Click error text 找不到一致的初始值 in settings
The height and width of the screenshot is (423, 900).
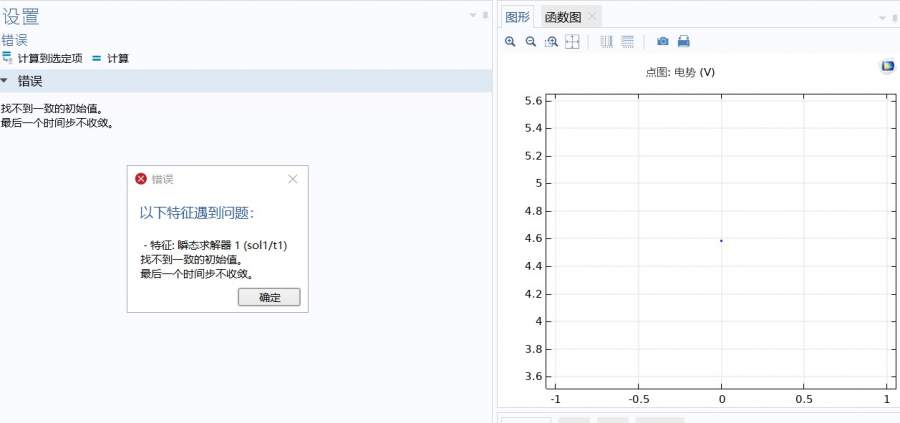(x=52, y=108)
